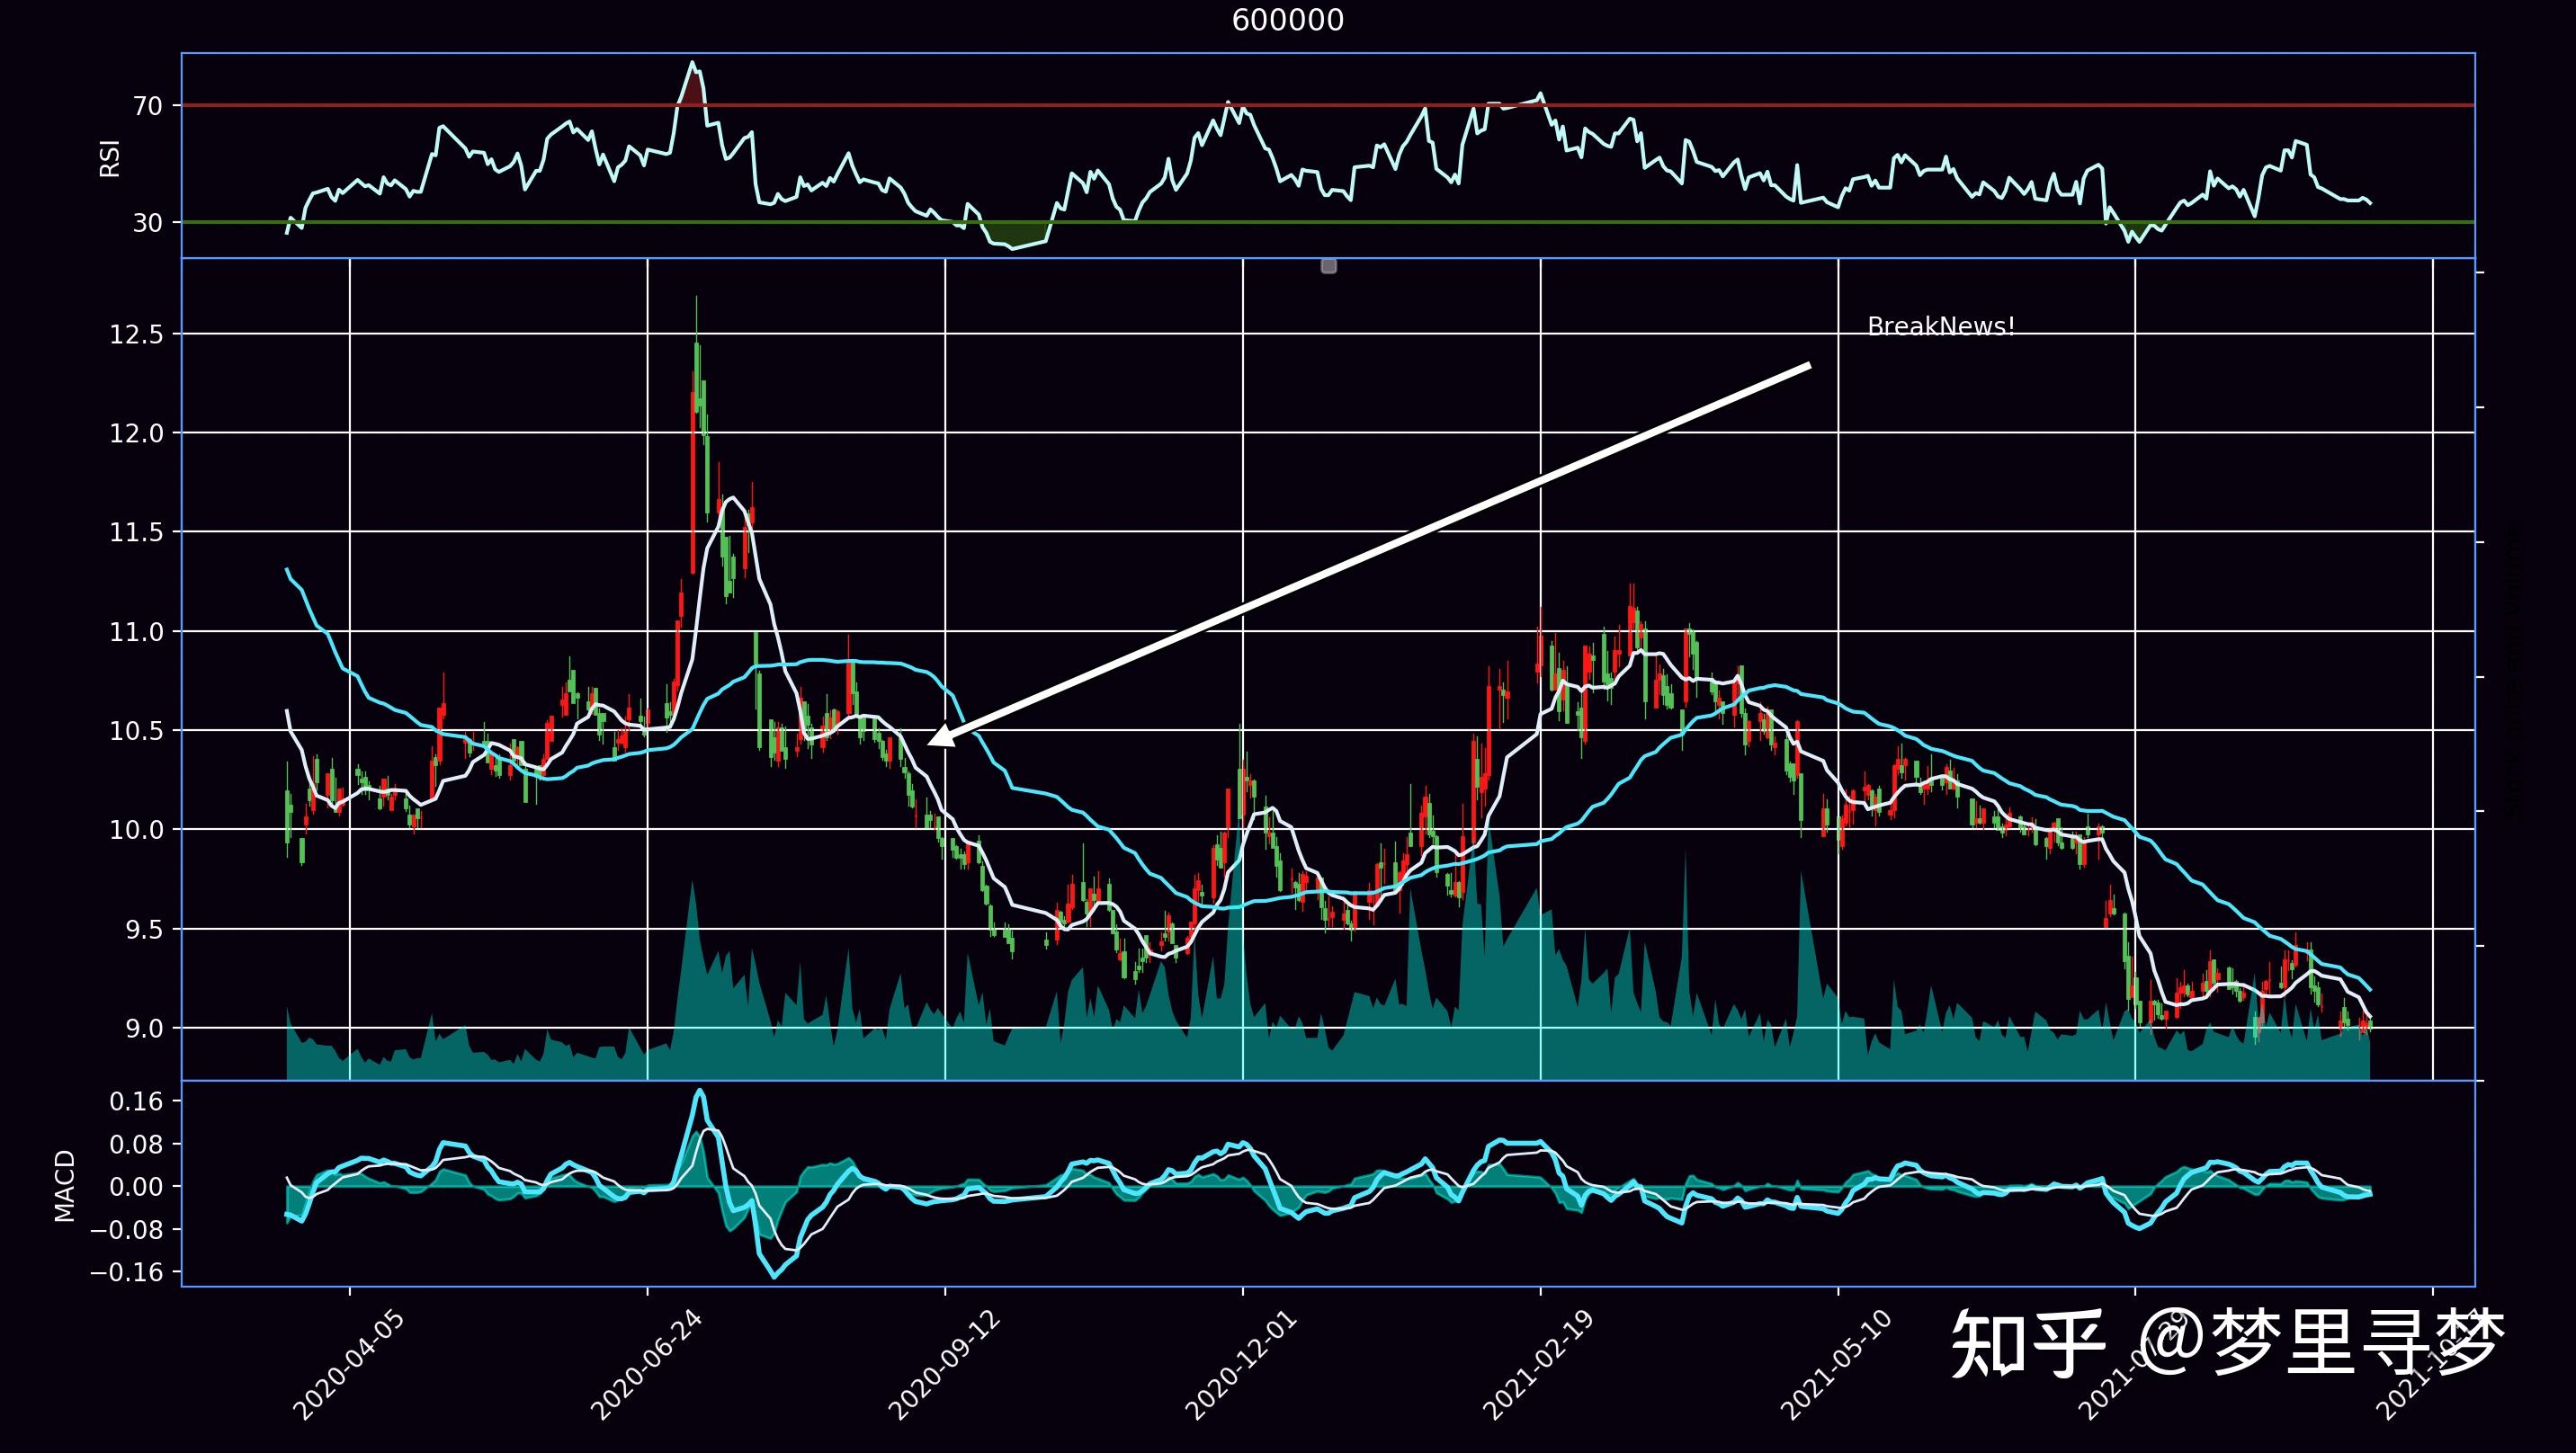The image size is (2576, 1453).
Task: Click the 11.0 price axis label
Action: point(136,632)
